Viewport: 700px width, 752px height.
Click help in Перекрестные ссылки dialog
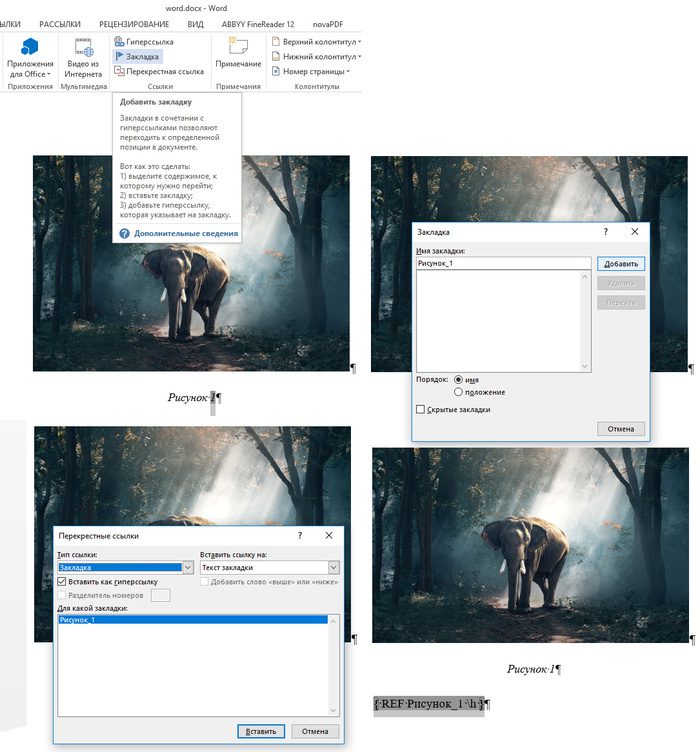(x=300, y=535)
